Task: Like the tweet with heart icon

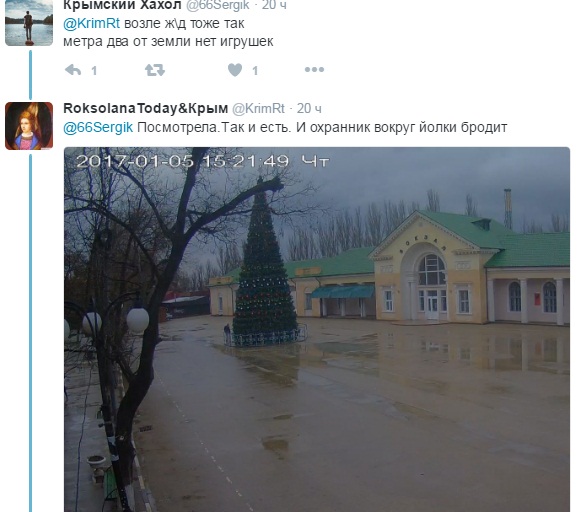Action: (235, 70)
